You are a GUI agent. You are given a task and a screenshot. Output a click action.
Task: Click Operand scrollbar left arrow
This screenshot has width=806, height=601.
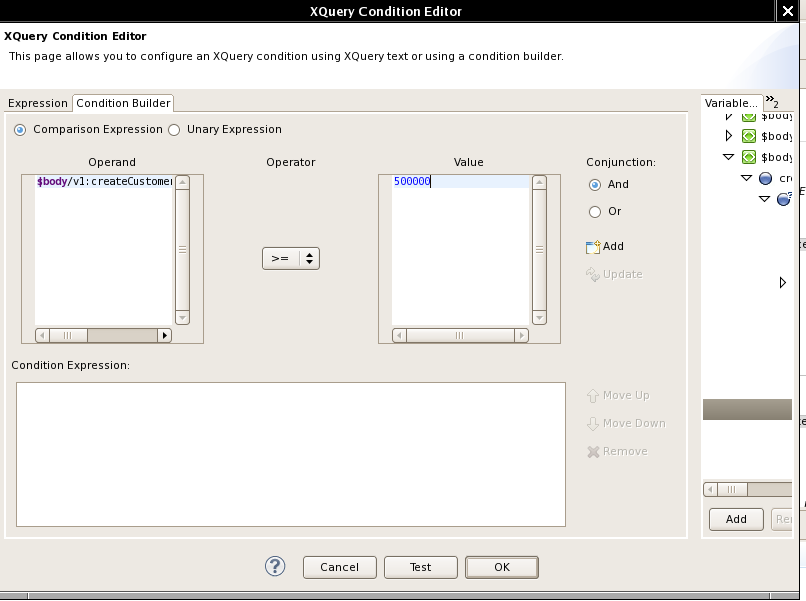(42, 335)
